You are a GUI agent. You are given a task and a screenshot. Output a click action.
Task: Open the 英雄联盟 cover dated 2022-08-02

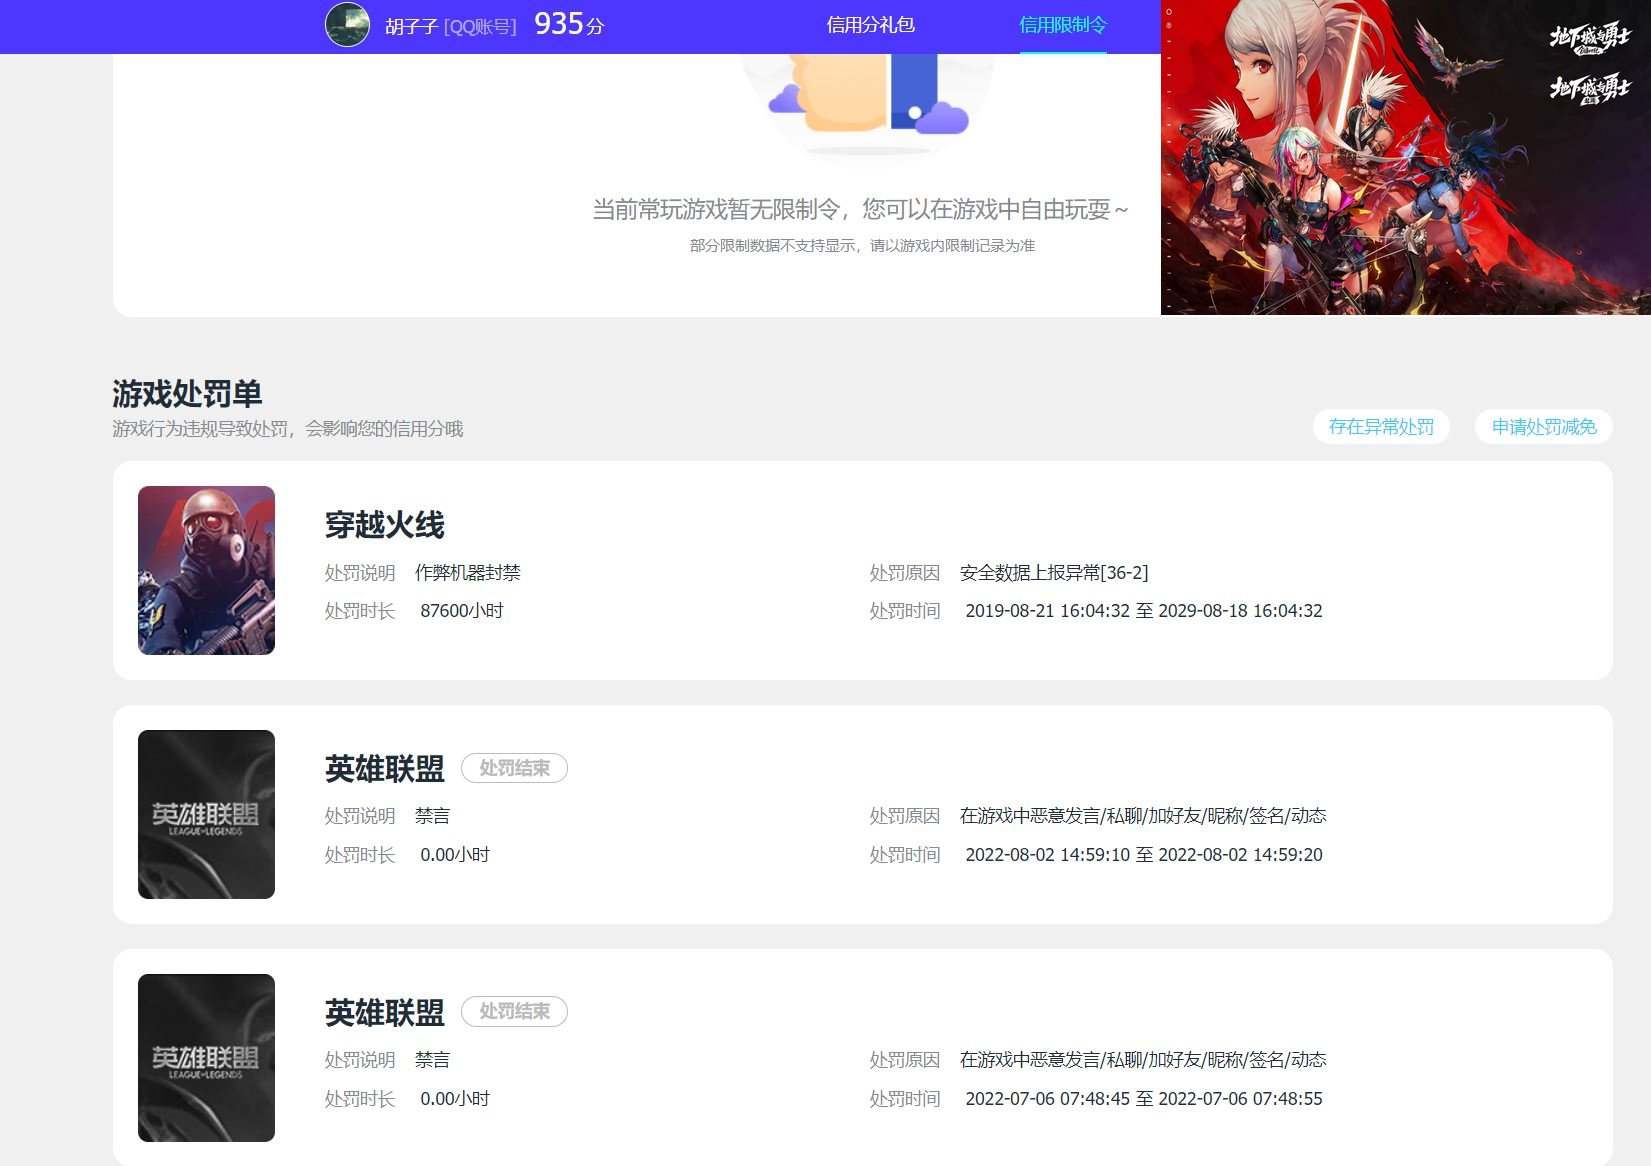pyautogui.click(x=206, y=814)
